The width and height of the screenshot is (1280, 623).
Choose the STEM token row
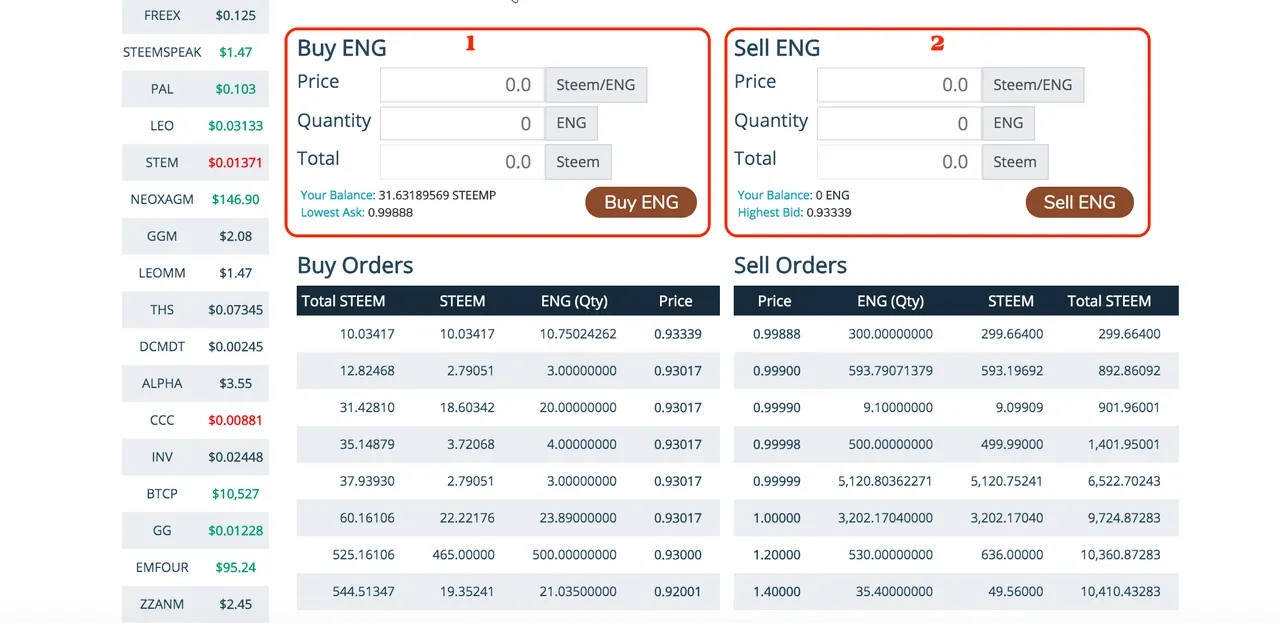pyautogui.click(x=195, y=162)
